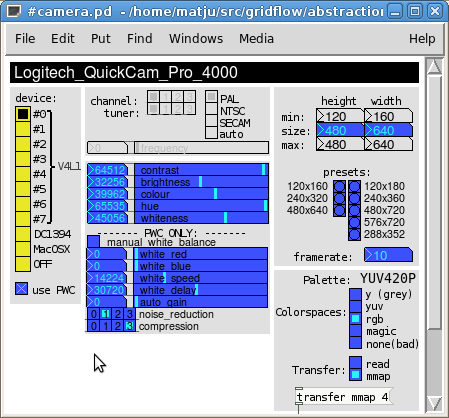Screen dimensions: 449x418
Task: Click the brightness number box 32256
Action: [108, 182]
